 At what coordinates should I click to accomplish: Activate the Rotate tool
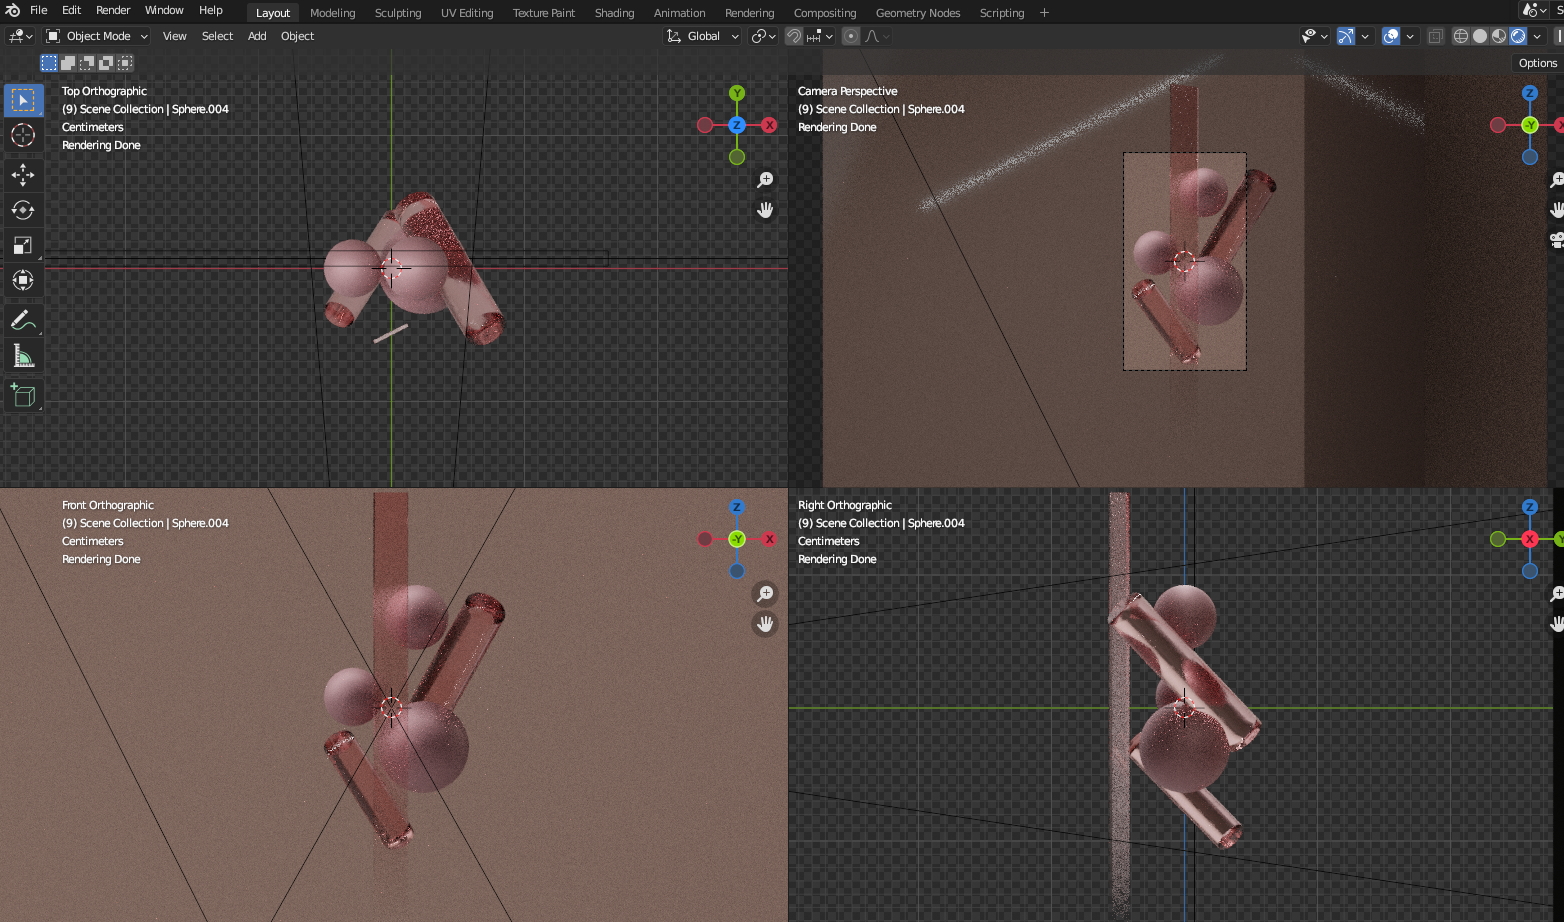pyautogui.click(x=23, y=210)
